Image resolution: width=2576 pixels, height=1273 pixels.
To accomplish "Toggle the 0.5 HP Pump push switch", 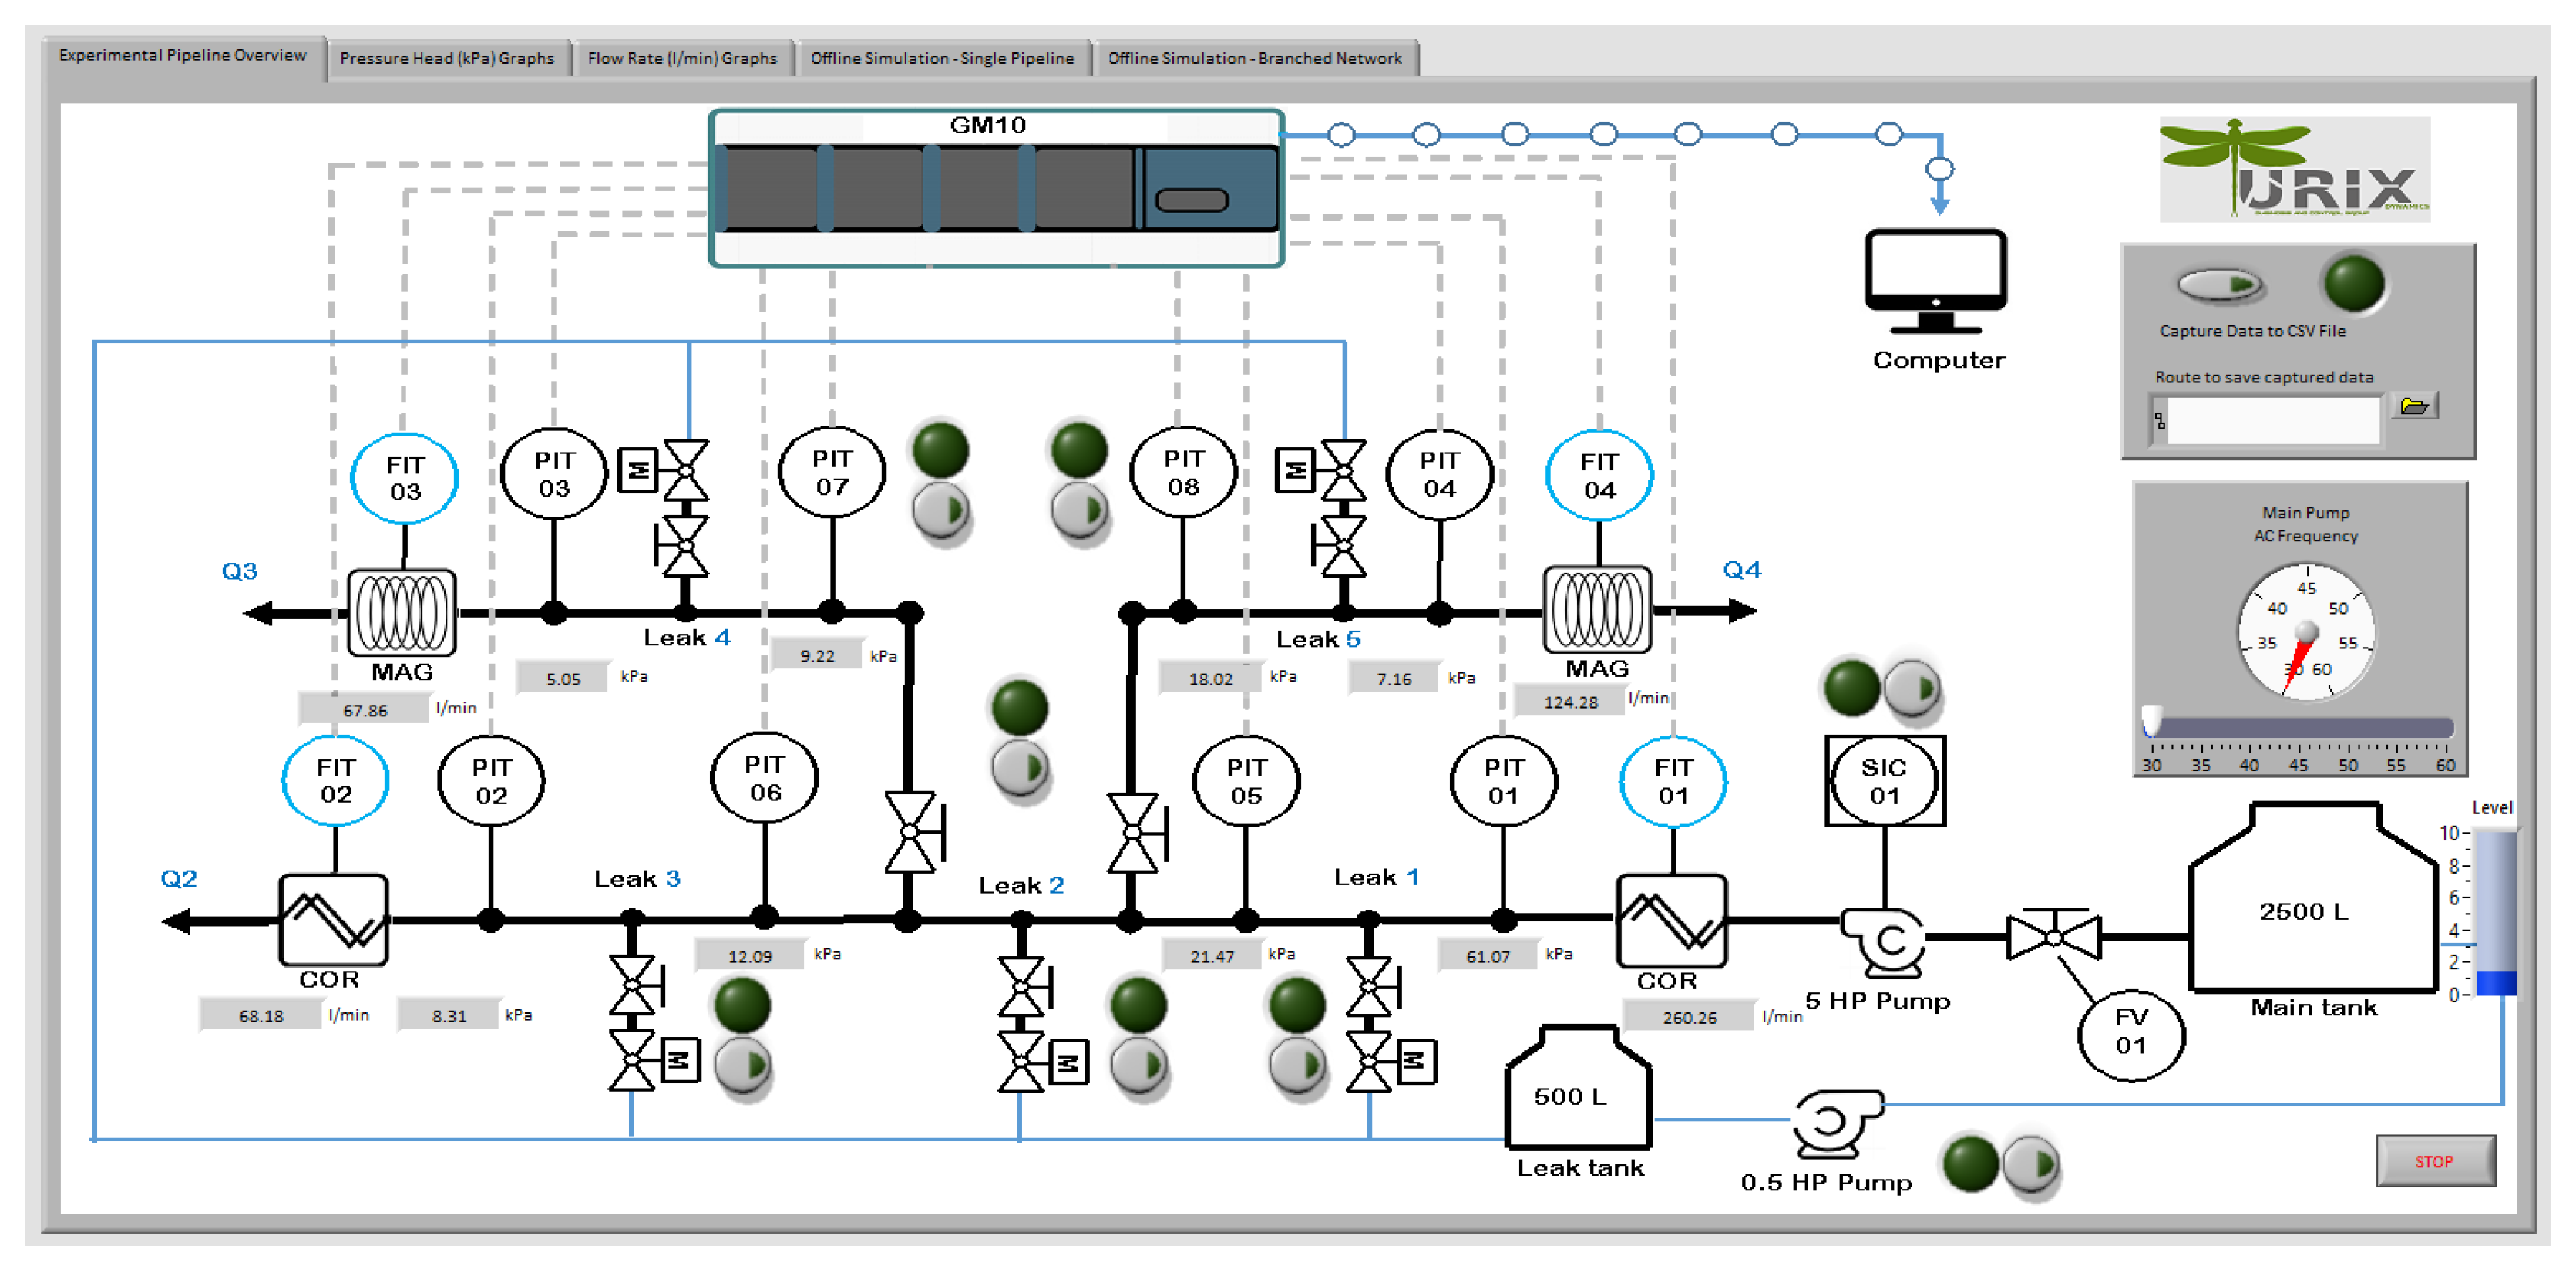I will (x=2031, y=1164).
